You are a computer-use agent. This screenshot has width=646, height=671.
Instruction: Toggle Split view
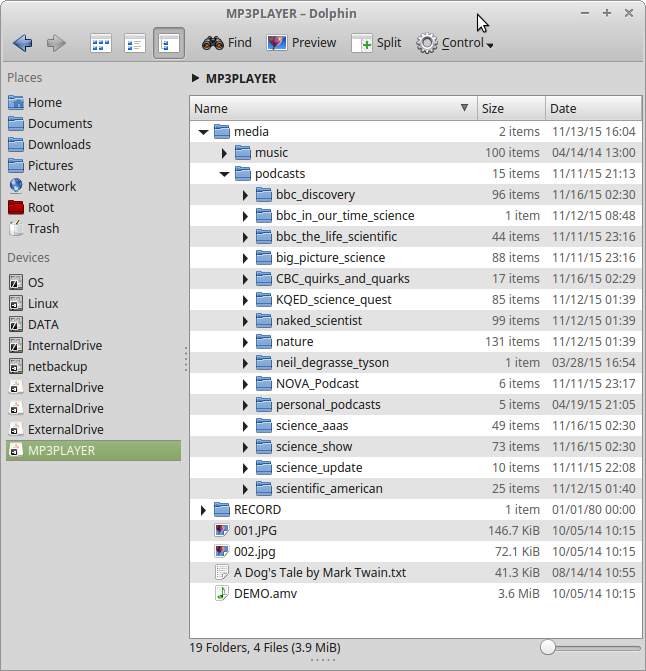(x=377, y=43)
